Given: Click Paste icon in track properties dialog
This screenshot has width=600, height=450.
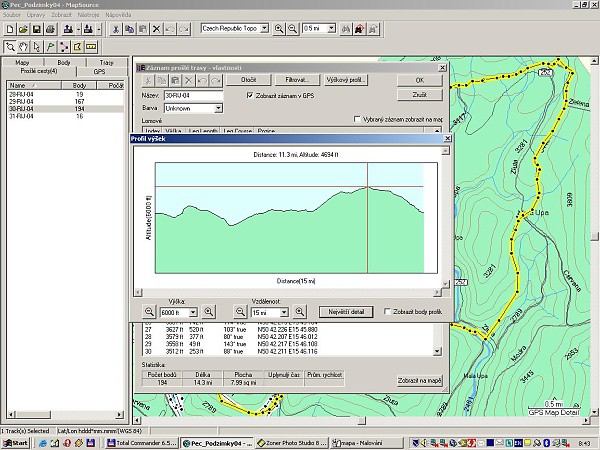Looking at the screenshot, I should 175,80.
